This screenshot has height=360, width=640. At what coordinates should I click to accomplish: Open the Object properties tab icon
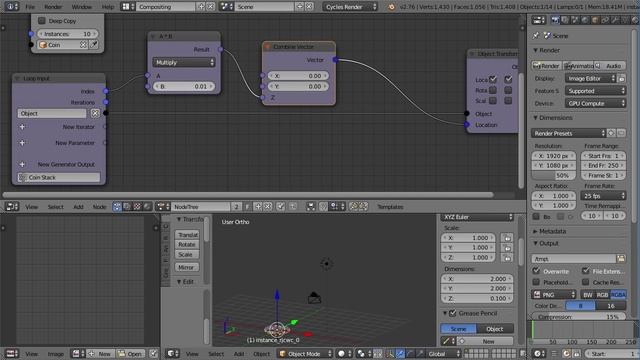pos(595,20)
